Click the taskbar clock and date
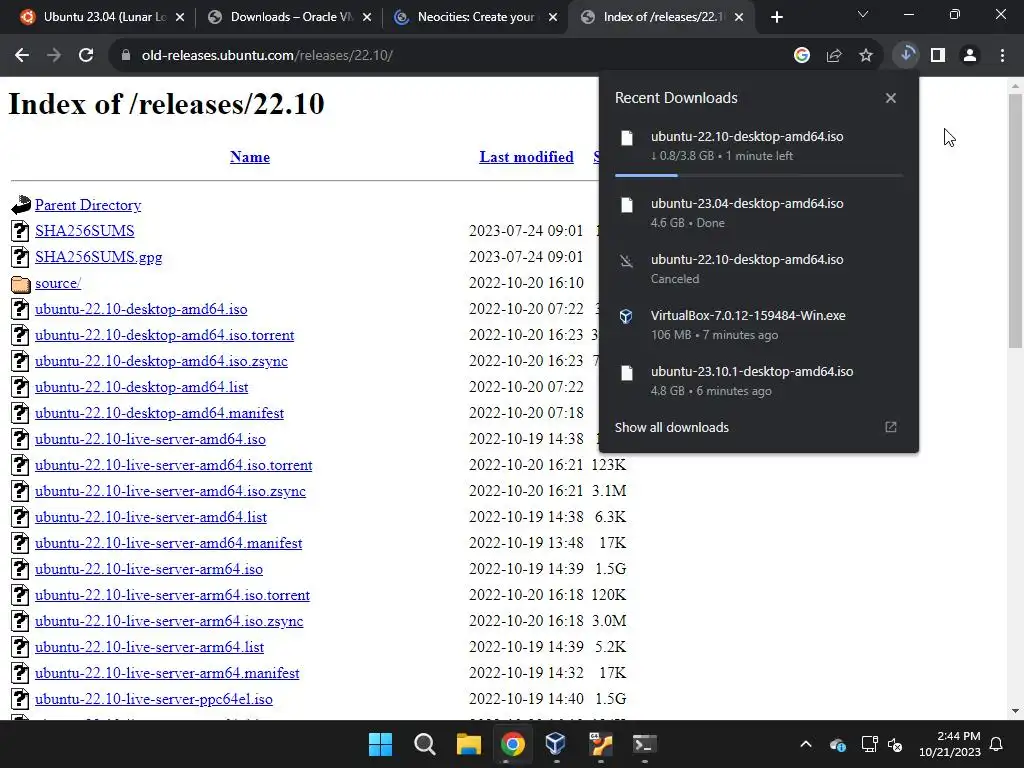Image resolution: width=1024 pixels, height=768 pixels. click(x=950, y=744)
